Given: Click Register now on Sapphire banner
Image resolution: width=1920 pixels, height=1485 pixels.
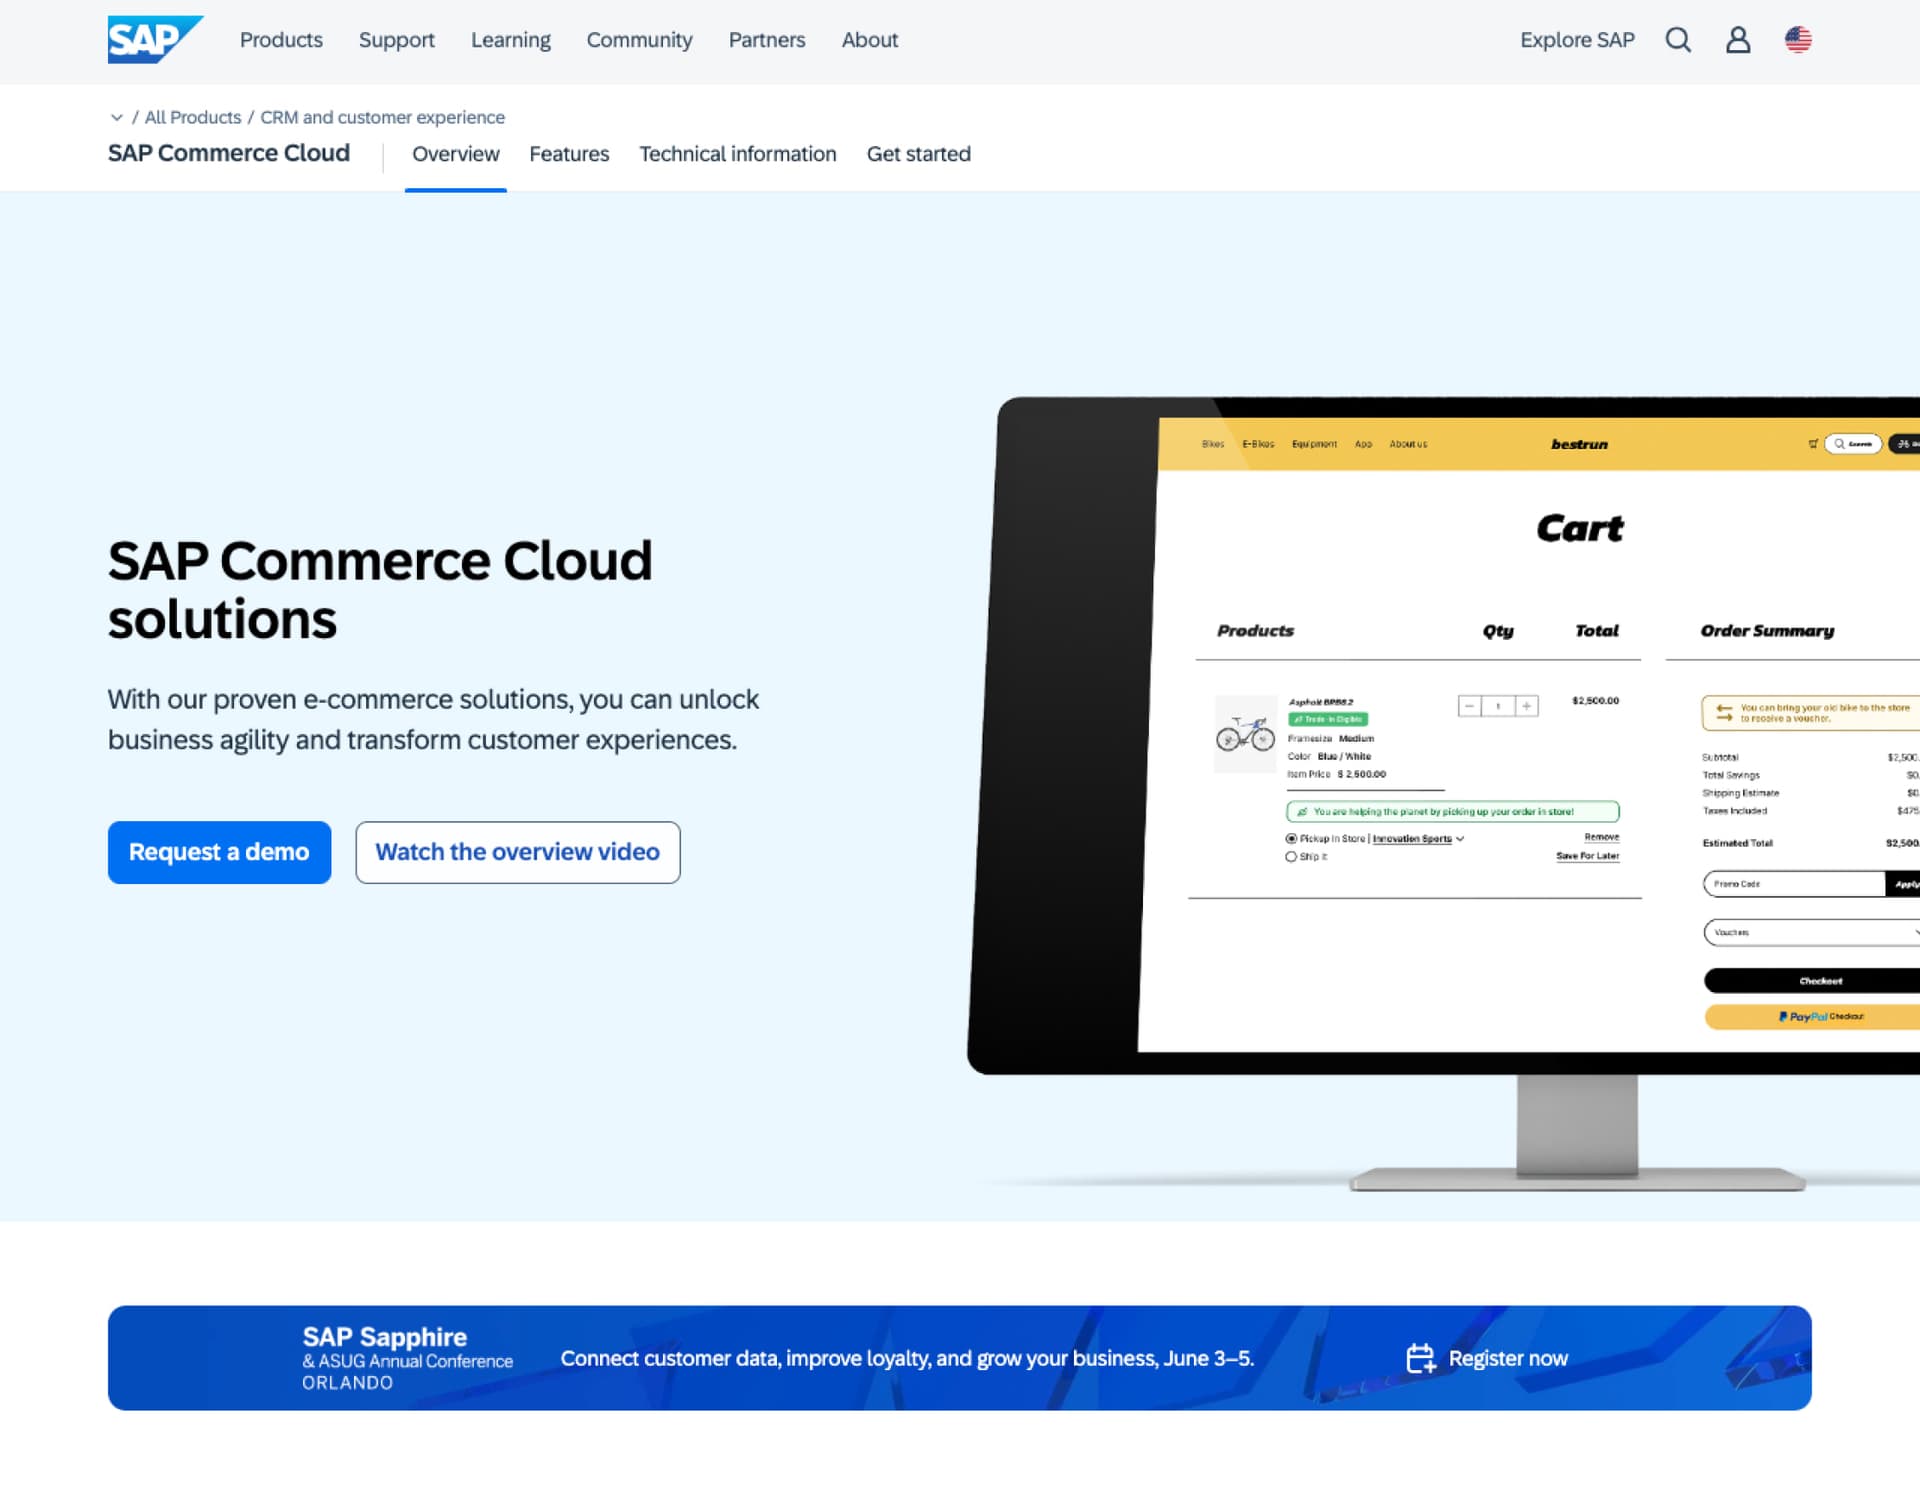Looking at the screenshot, I should (1508, 1358).
